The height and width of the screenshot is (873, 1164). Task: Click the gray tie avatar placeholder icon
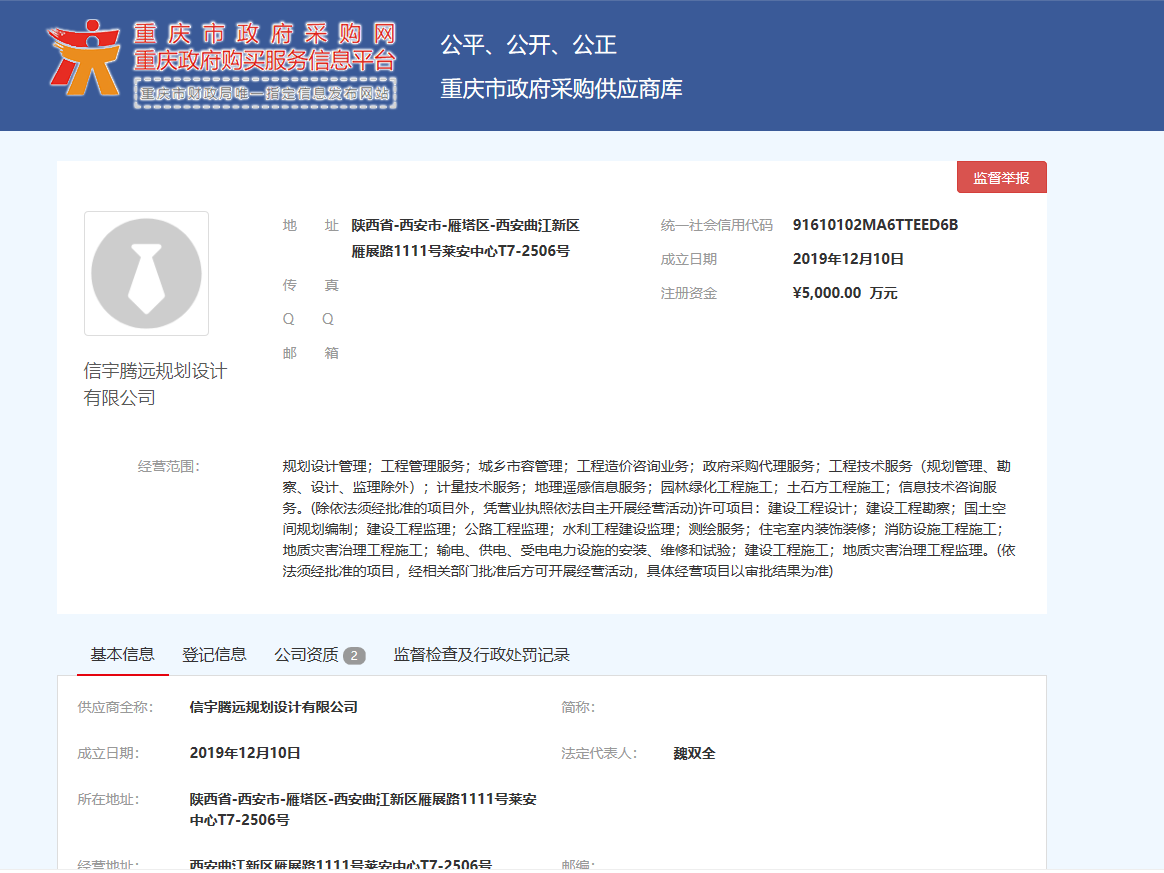146,272
